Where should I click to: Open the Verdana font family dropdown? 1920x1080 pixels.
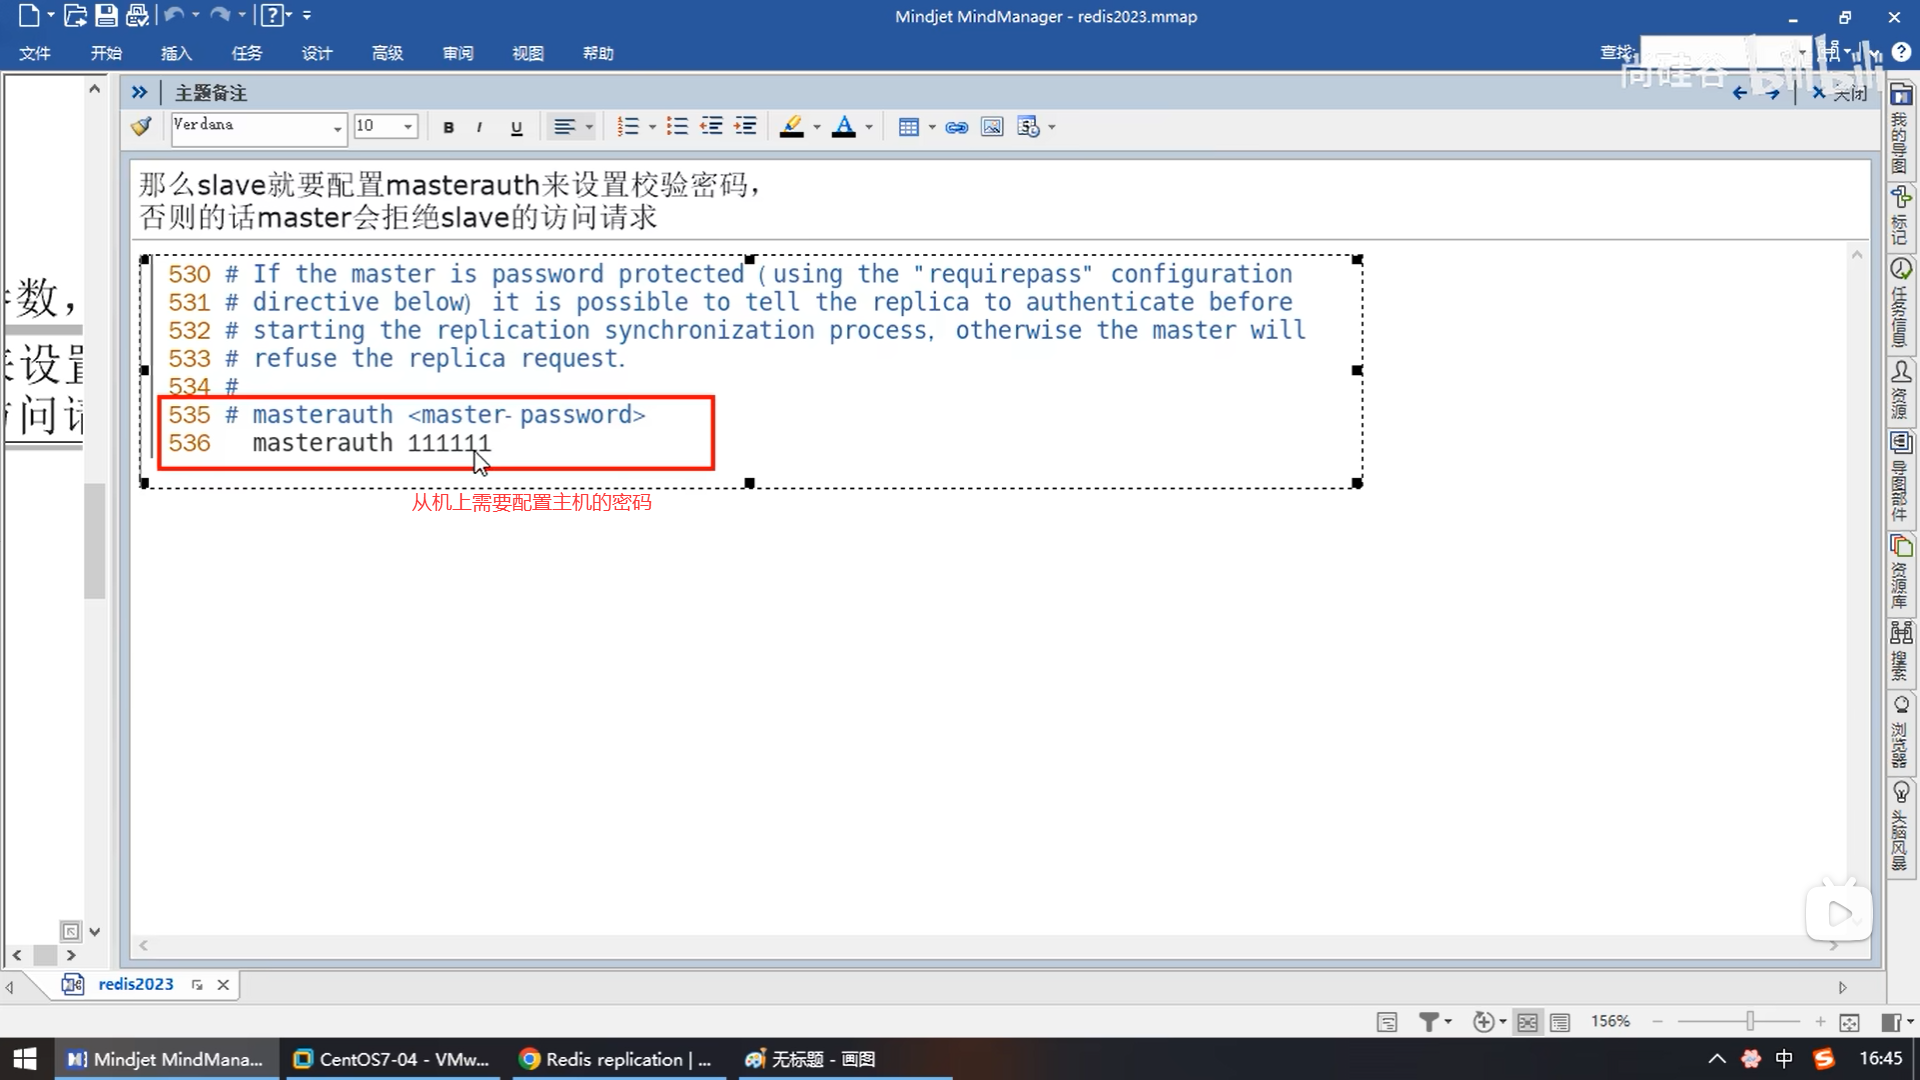coord(337,127)
